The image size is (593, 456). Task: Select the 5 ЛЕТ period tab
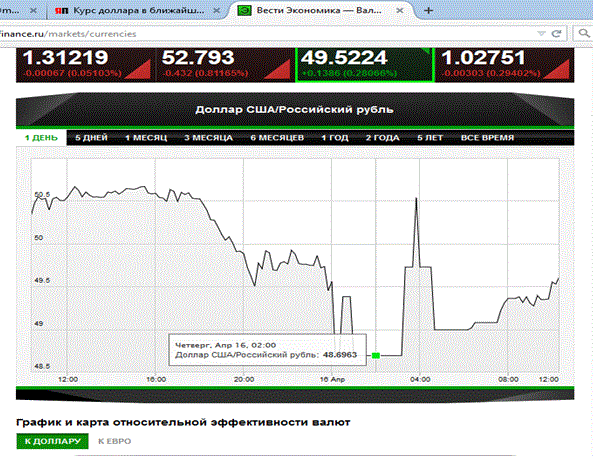(x=430, y=138)
